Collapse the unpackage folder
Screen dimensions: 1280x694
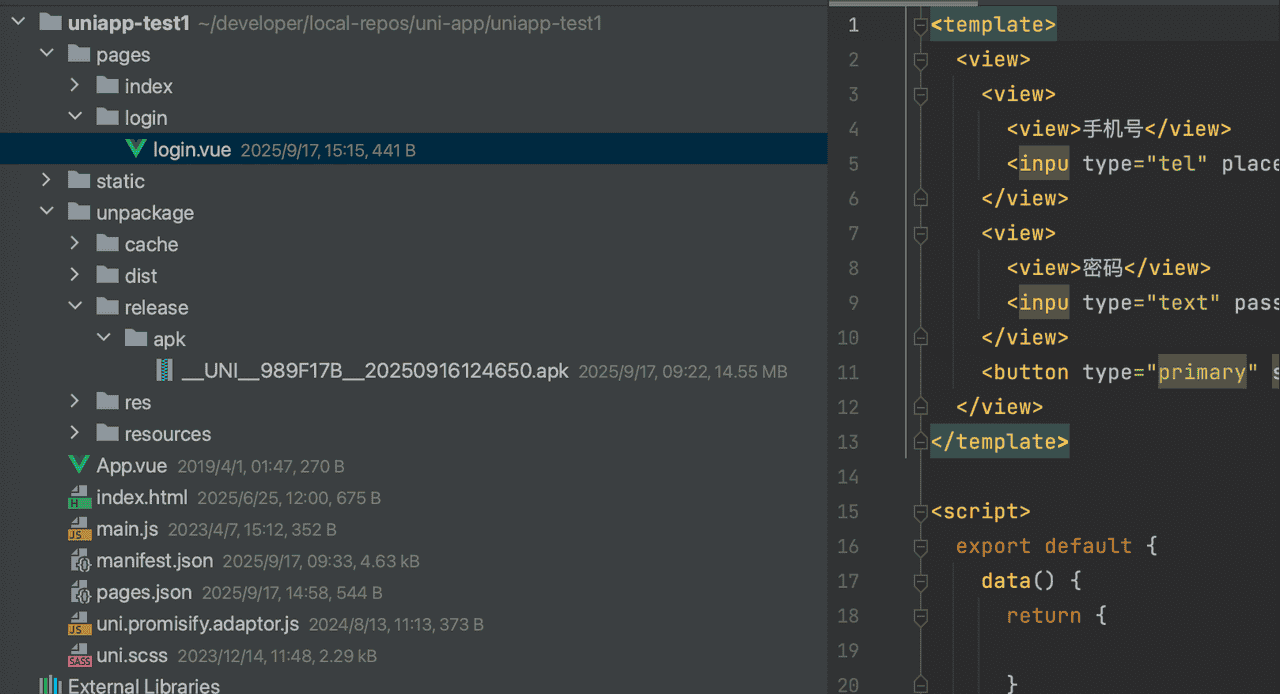(46, 213)
